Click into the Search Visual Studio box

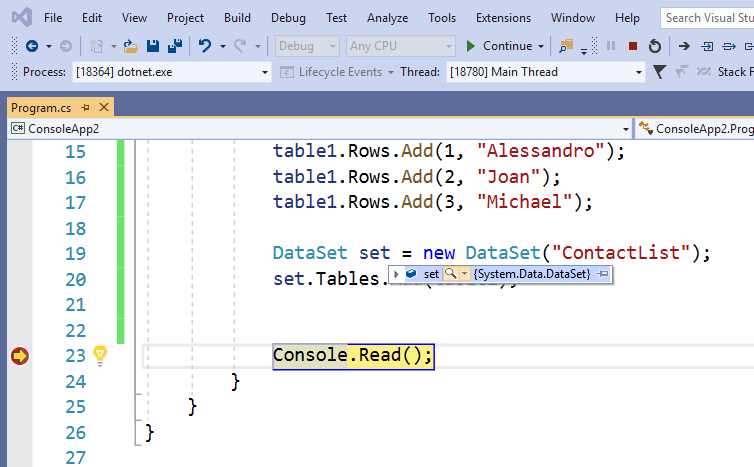(x=707, y=18)
